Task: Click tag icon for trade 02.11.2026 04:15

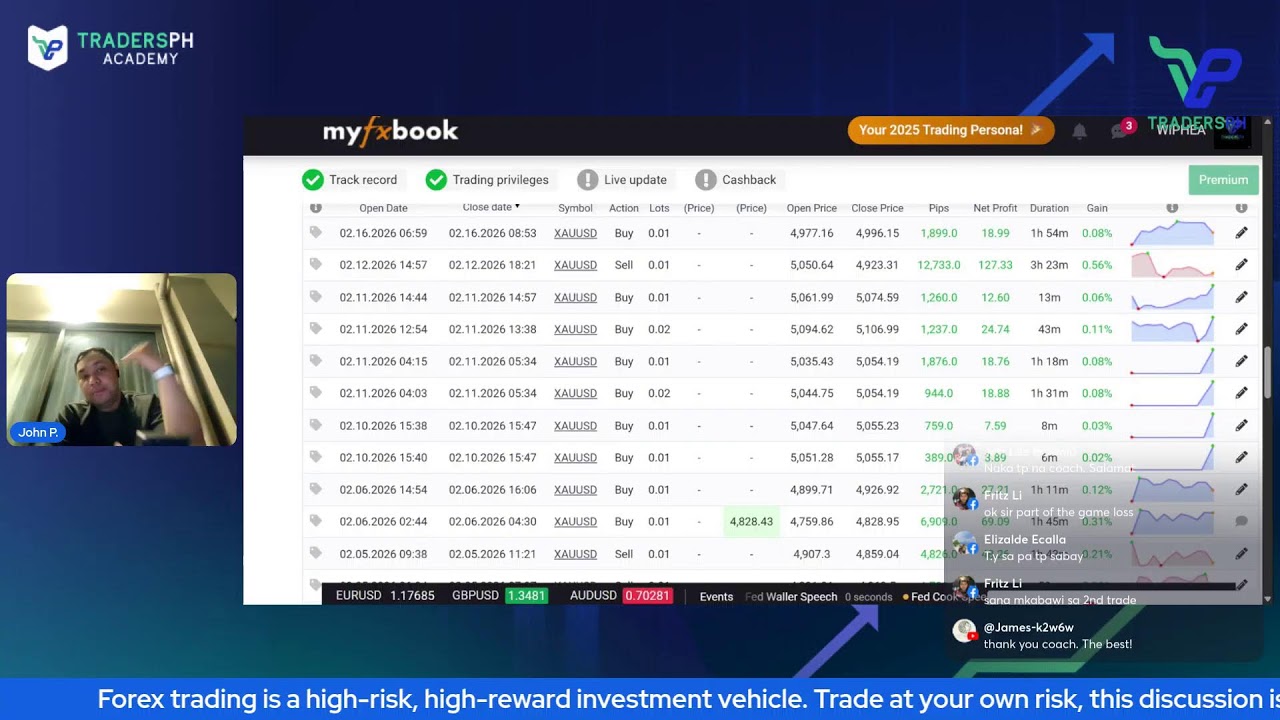Action: click(x=315, y=360)
